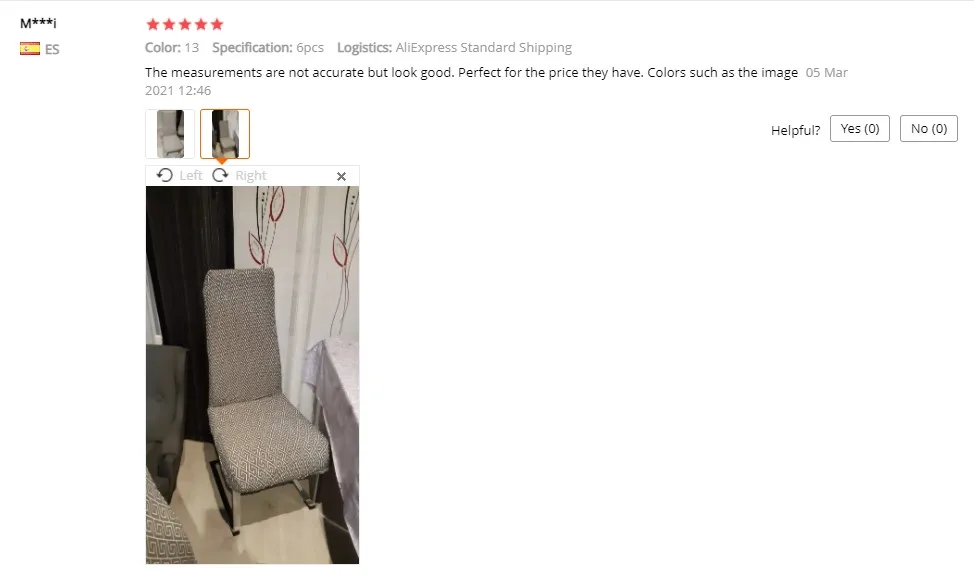Mark review helpful with Yes (0)

(x=860, y=129)
